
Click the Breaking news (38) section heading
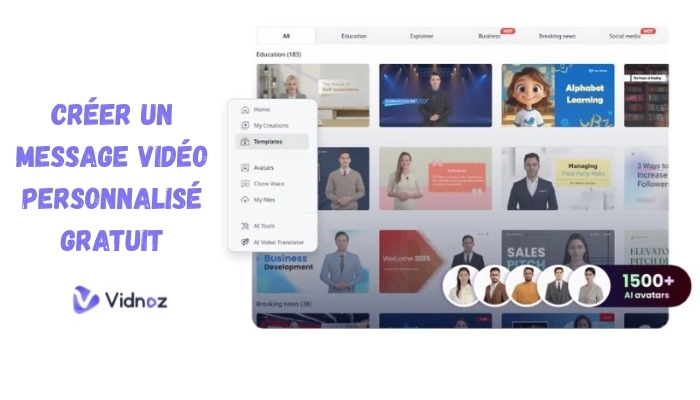[284, 304]
